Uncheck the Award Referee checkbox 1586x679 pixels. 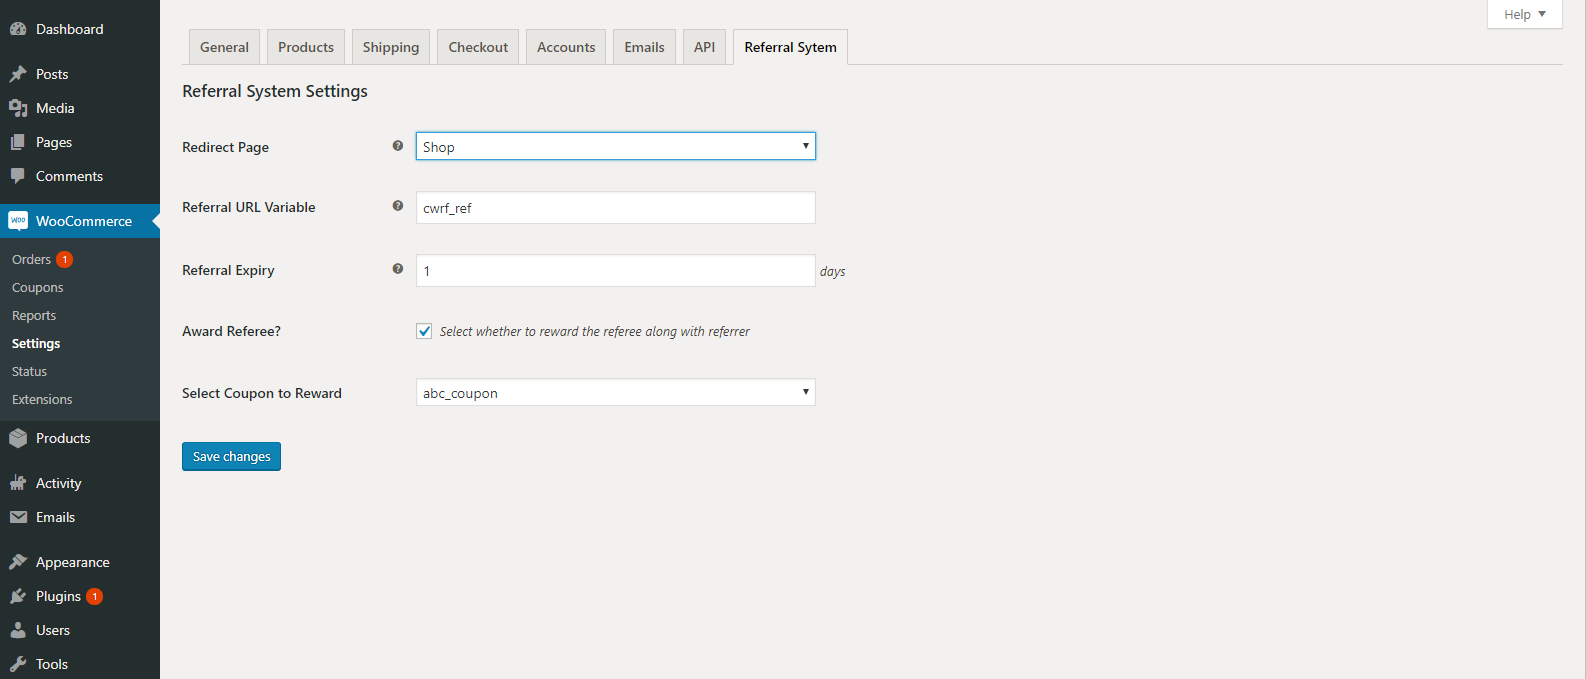424,331
